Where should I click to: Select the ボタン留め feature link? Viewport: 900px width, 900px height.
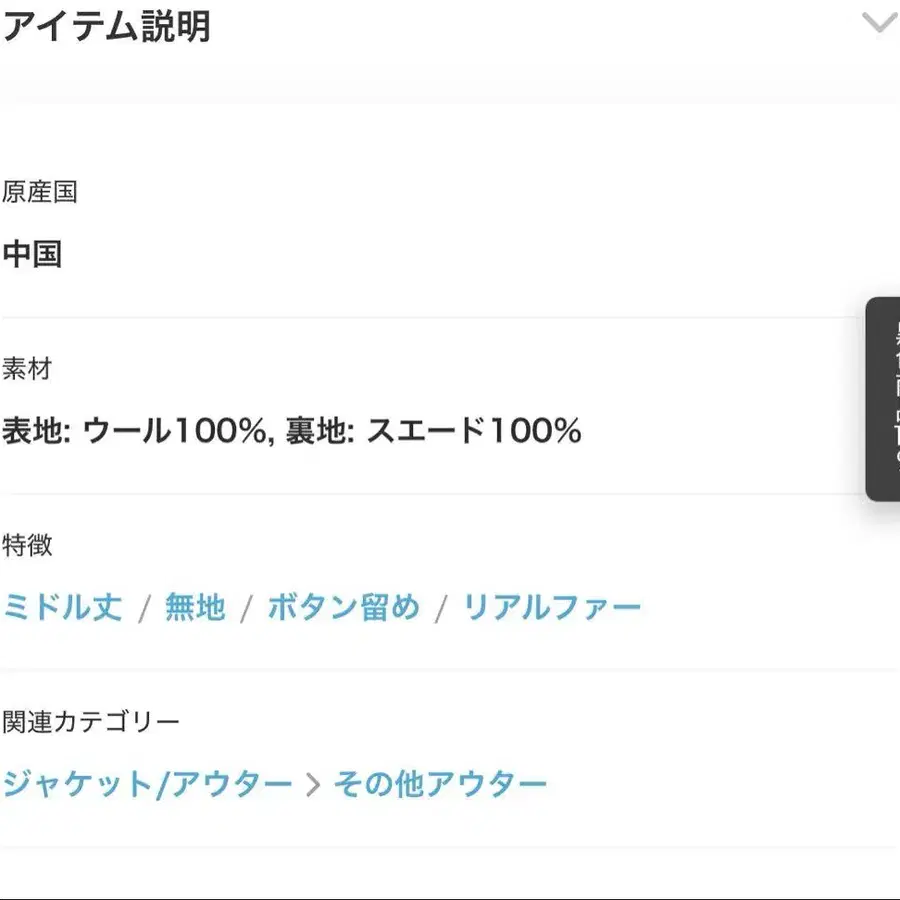pos(343,607)
